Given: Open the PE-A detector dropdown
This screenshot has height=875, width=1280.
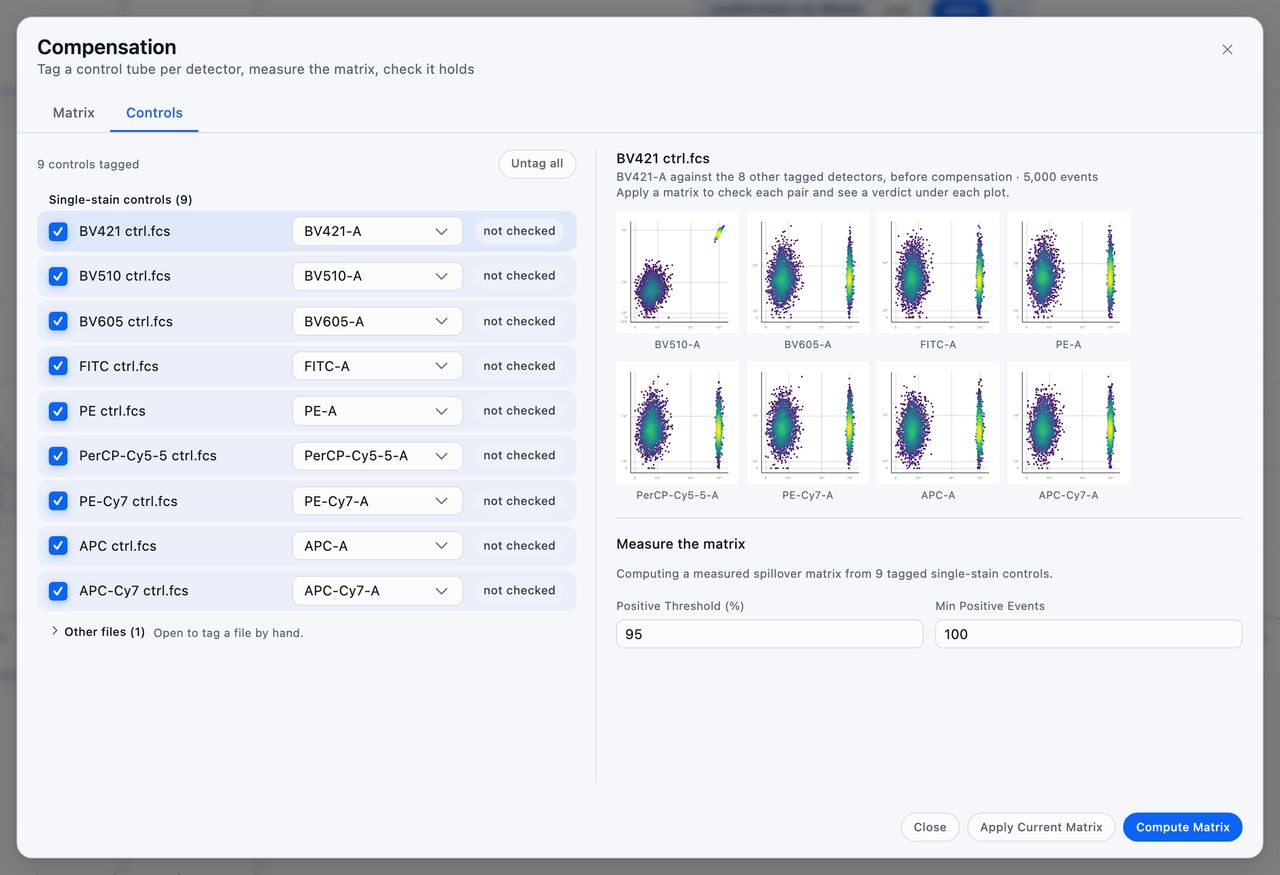Looking at the screenshot, I should 377,411.
